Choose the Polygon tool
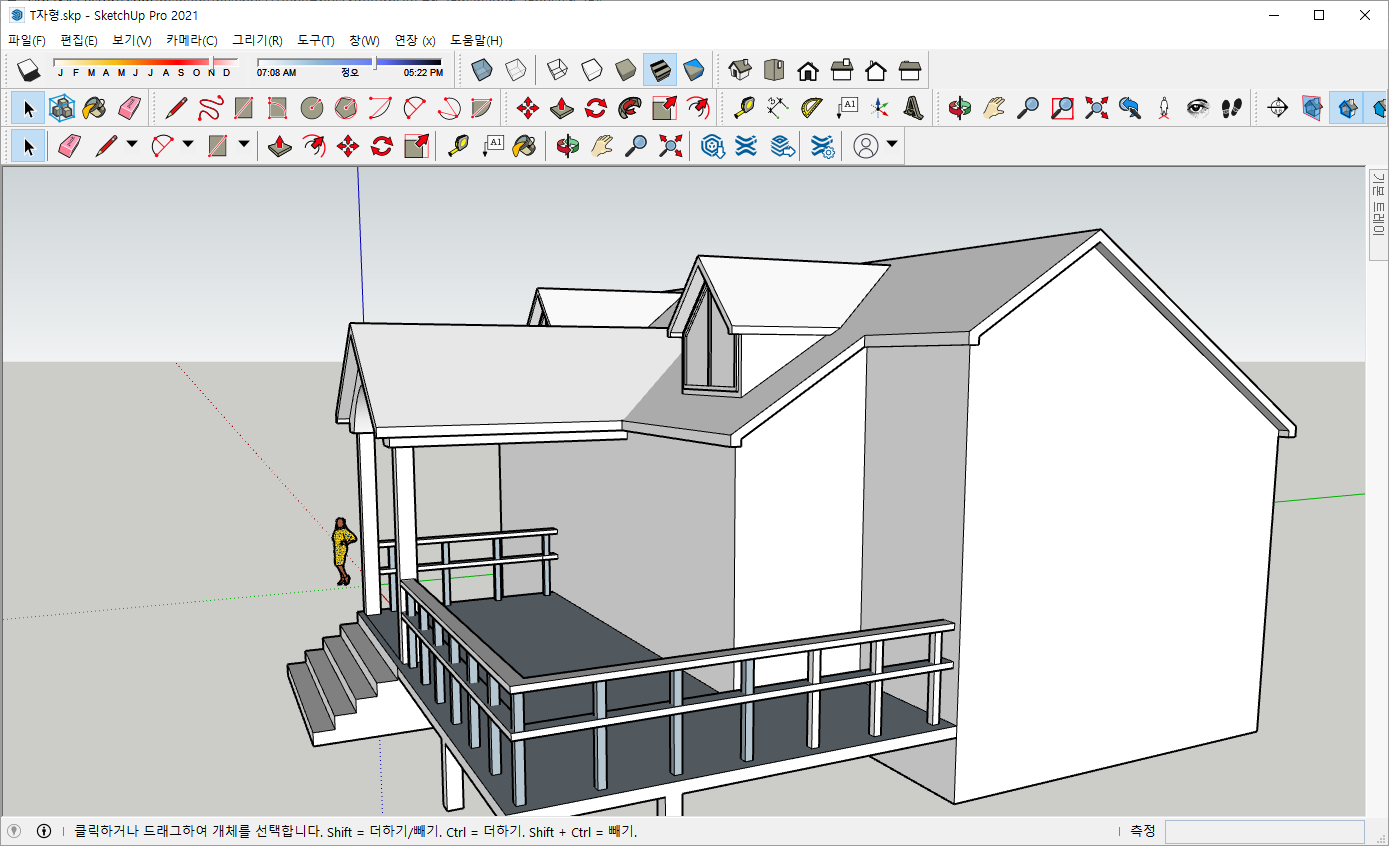This screenshot has width=1389, height=846. (x=346, y=107)
